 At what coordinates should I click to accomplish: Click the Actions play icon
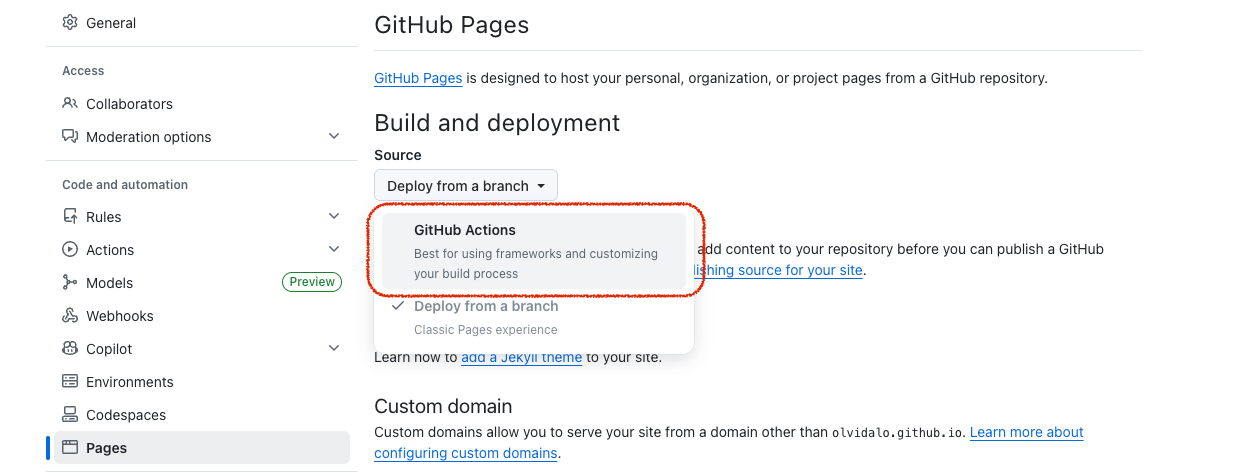tap(70, 250)
